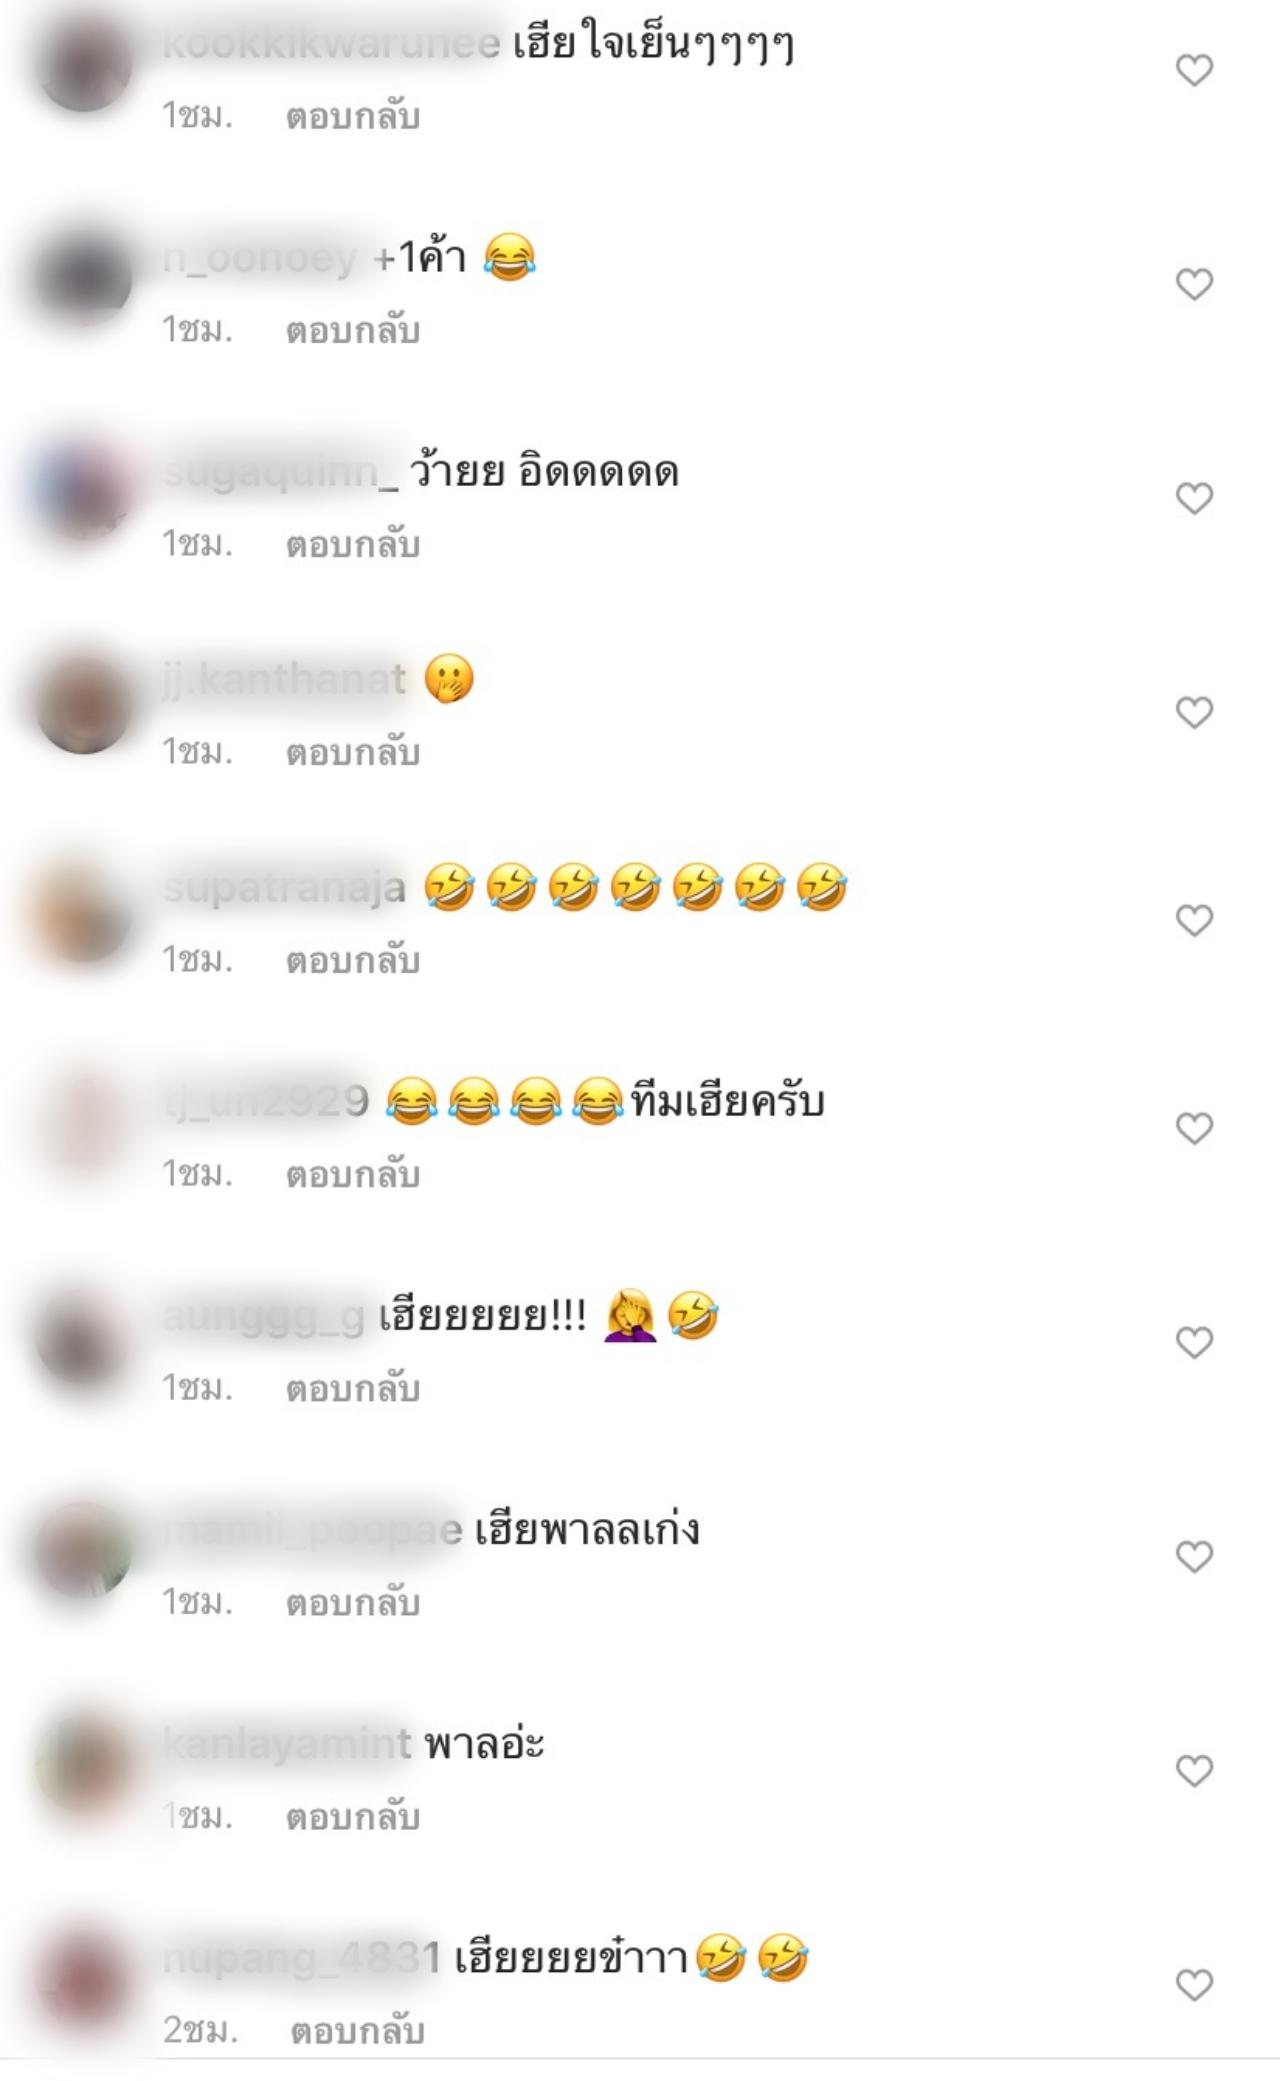Heart the 'เฮียพาลลเก่ง' comment
1280x2081 pixels.
tap(1194, 1556)
